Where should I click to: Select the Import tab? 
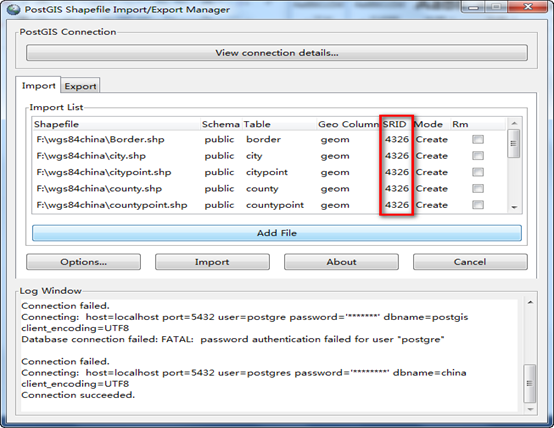point(39,86)
